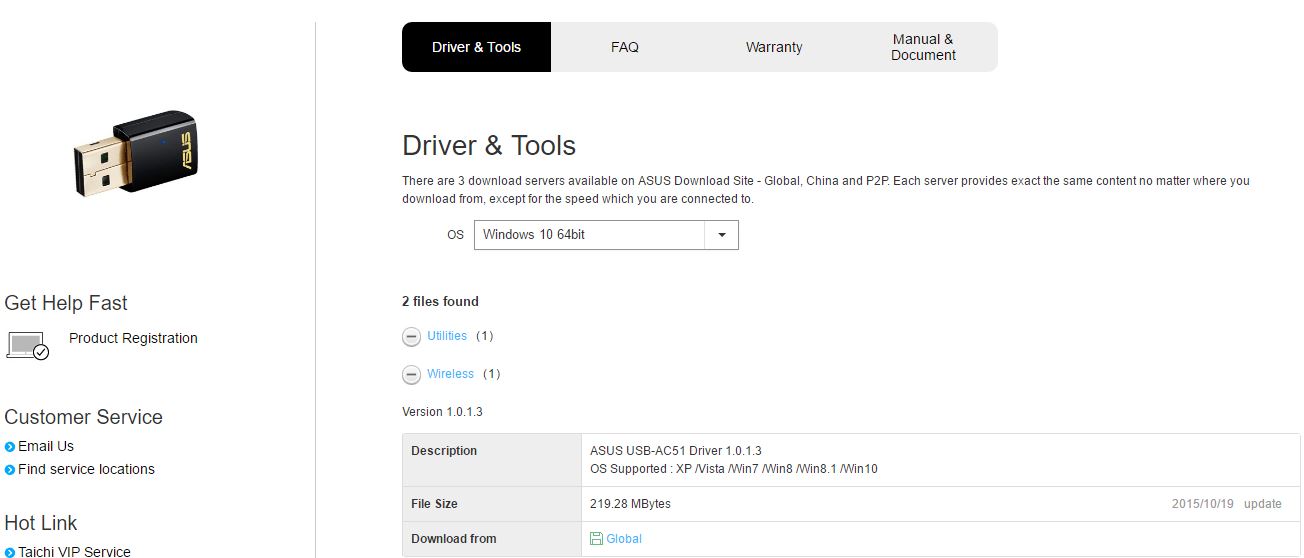Open the OS dropdown showing Windows 10 64bit

tap(590, 235)
